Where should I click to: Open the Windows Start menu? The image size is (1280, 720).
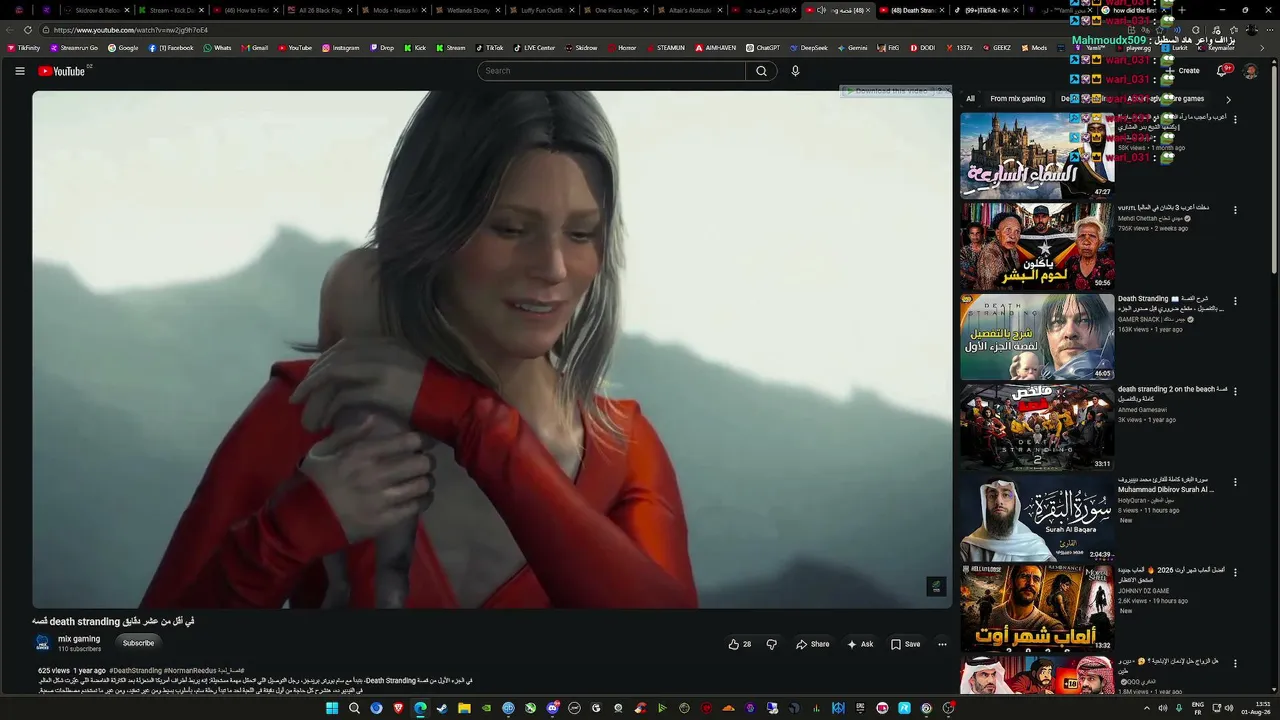tap(332, 708)
